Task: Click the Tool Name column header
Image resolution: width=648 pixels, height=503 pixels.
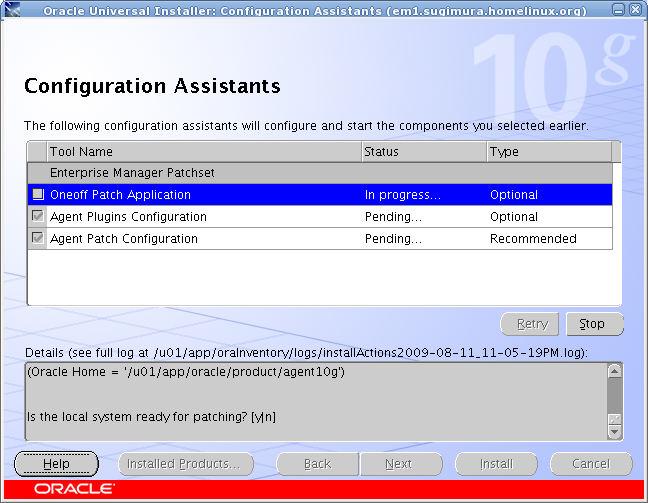Action: point(204,152)
